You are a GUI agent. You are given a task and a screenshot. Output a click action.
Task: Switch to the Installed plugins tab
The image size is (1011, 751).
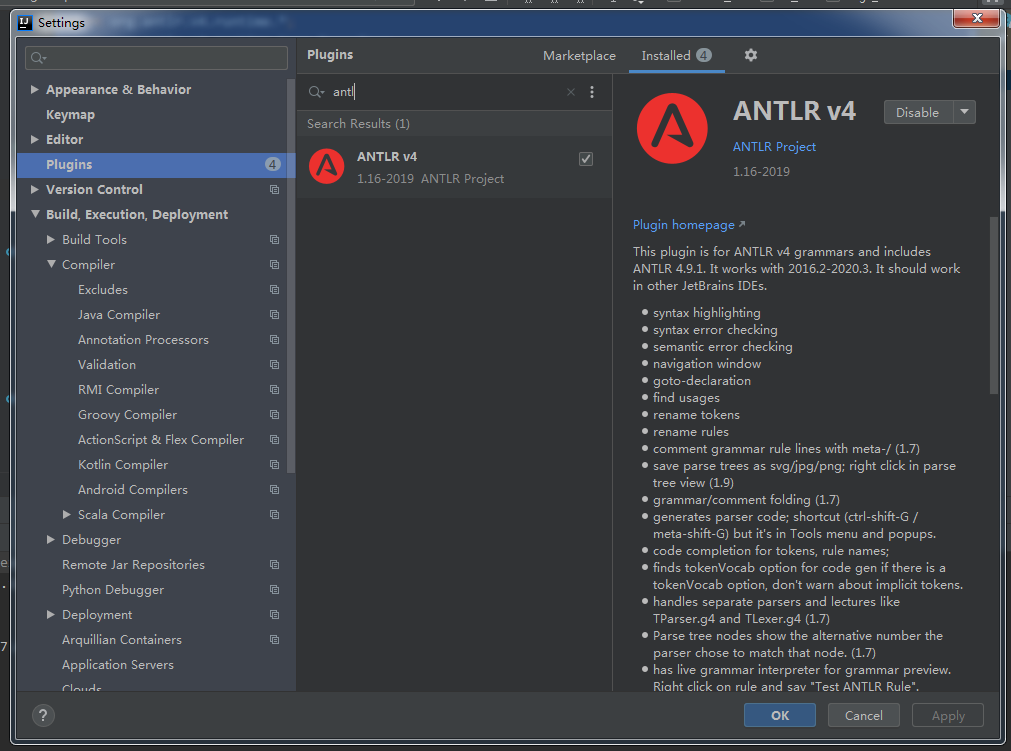coord(676,56)
